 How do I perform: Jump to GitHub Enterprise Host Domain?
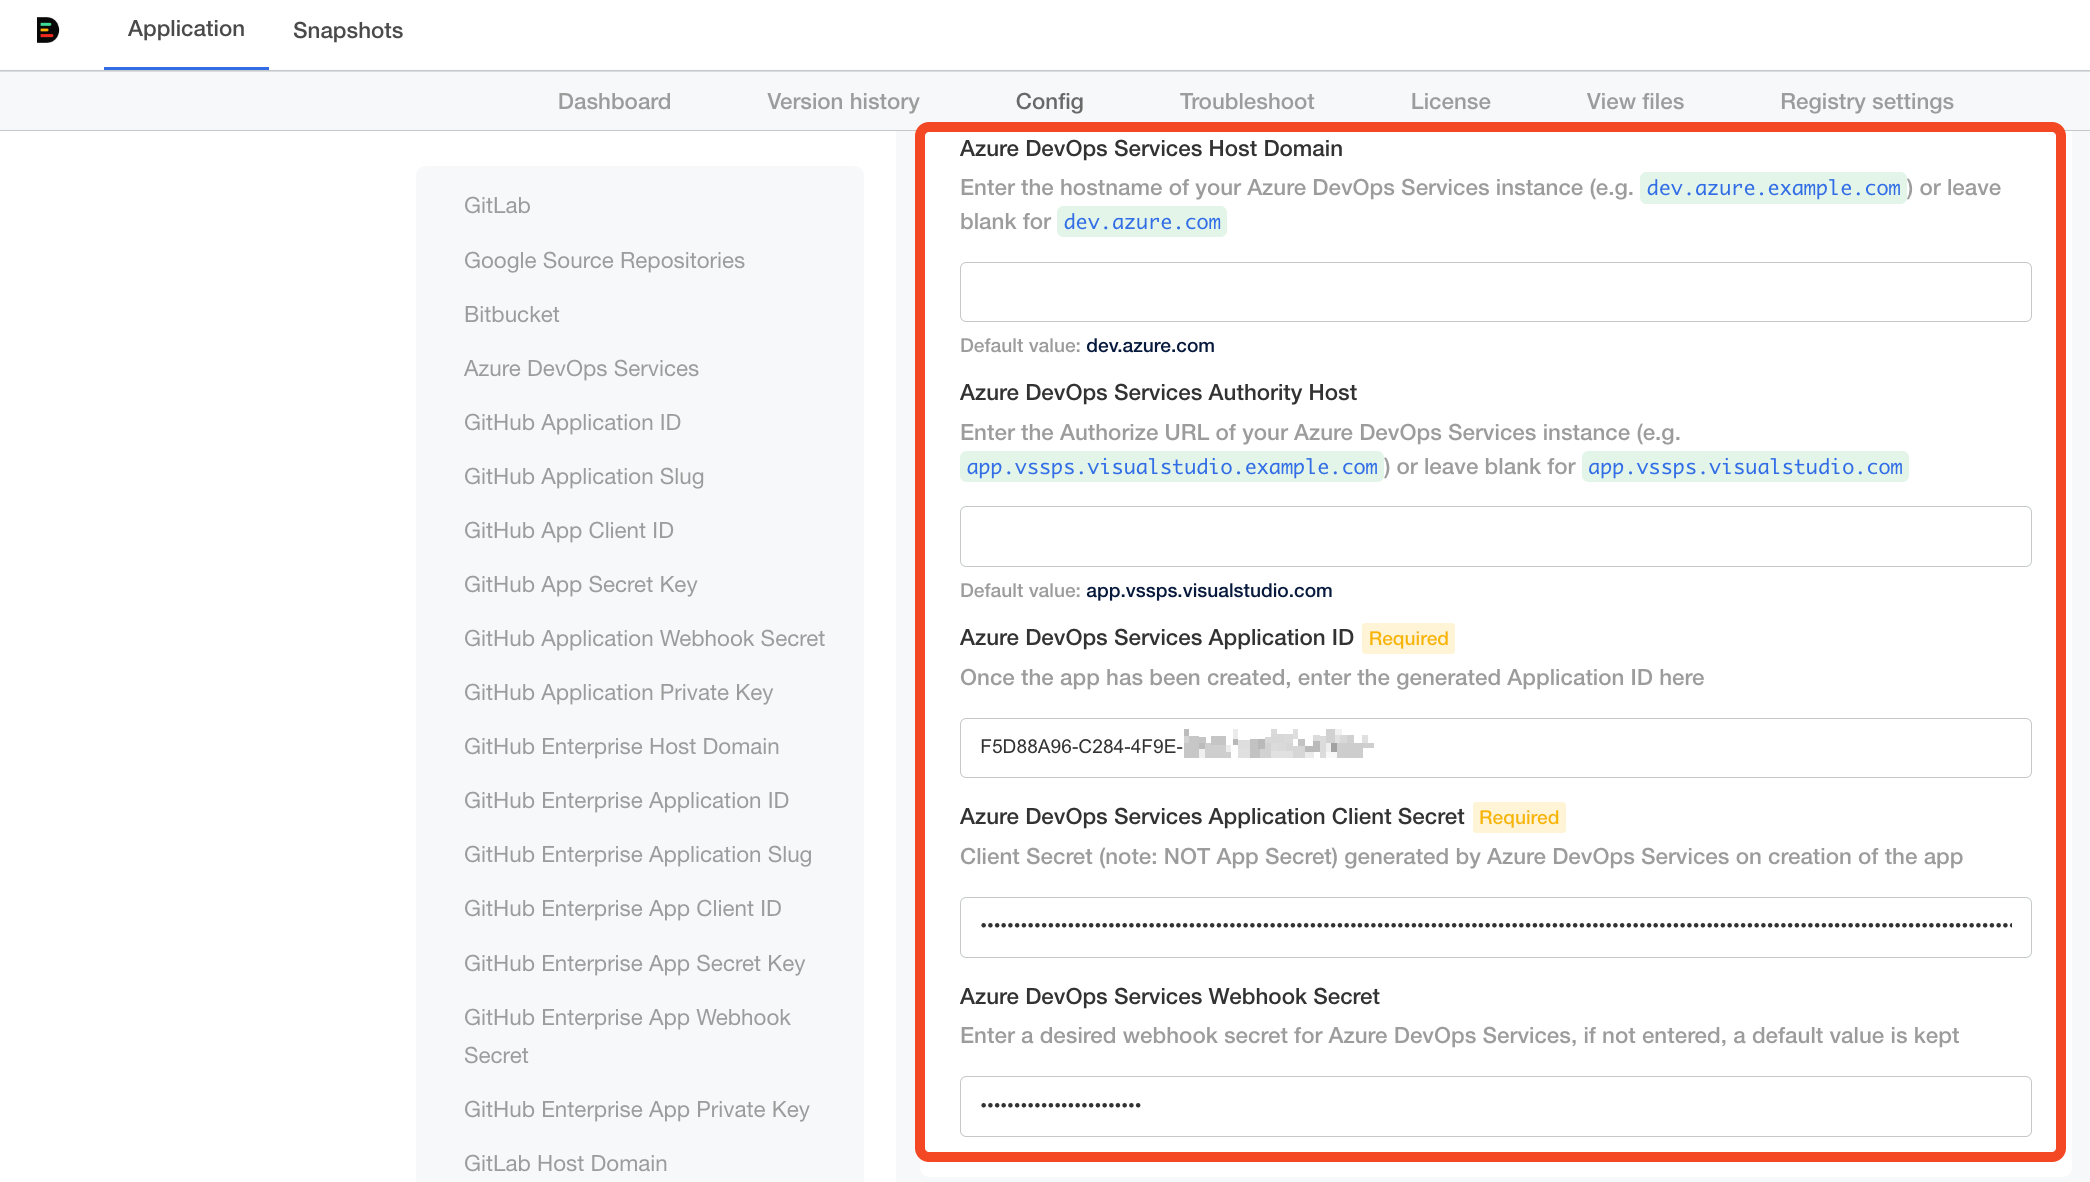621,746
